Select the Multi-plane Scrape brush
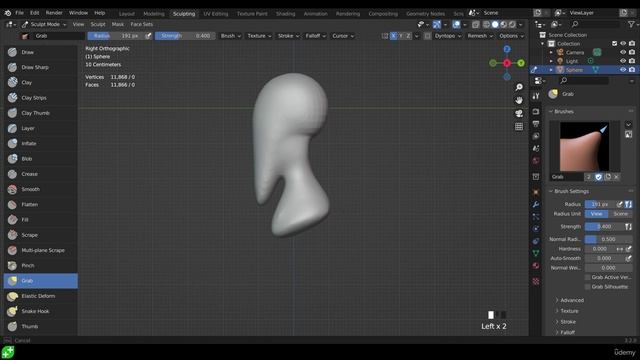This screenshot has height=360, width=640. pos(40,250)
